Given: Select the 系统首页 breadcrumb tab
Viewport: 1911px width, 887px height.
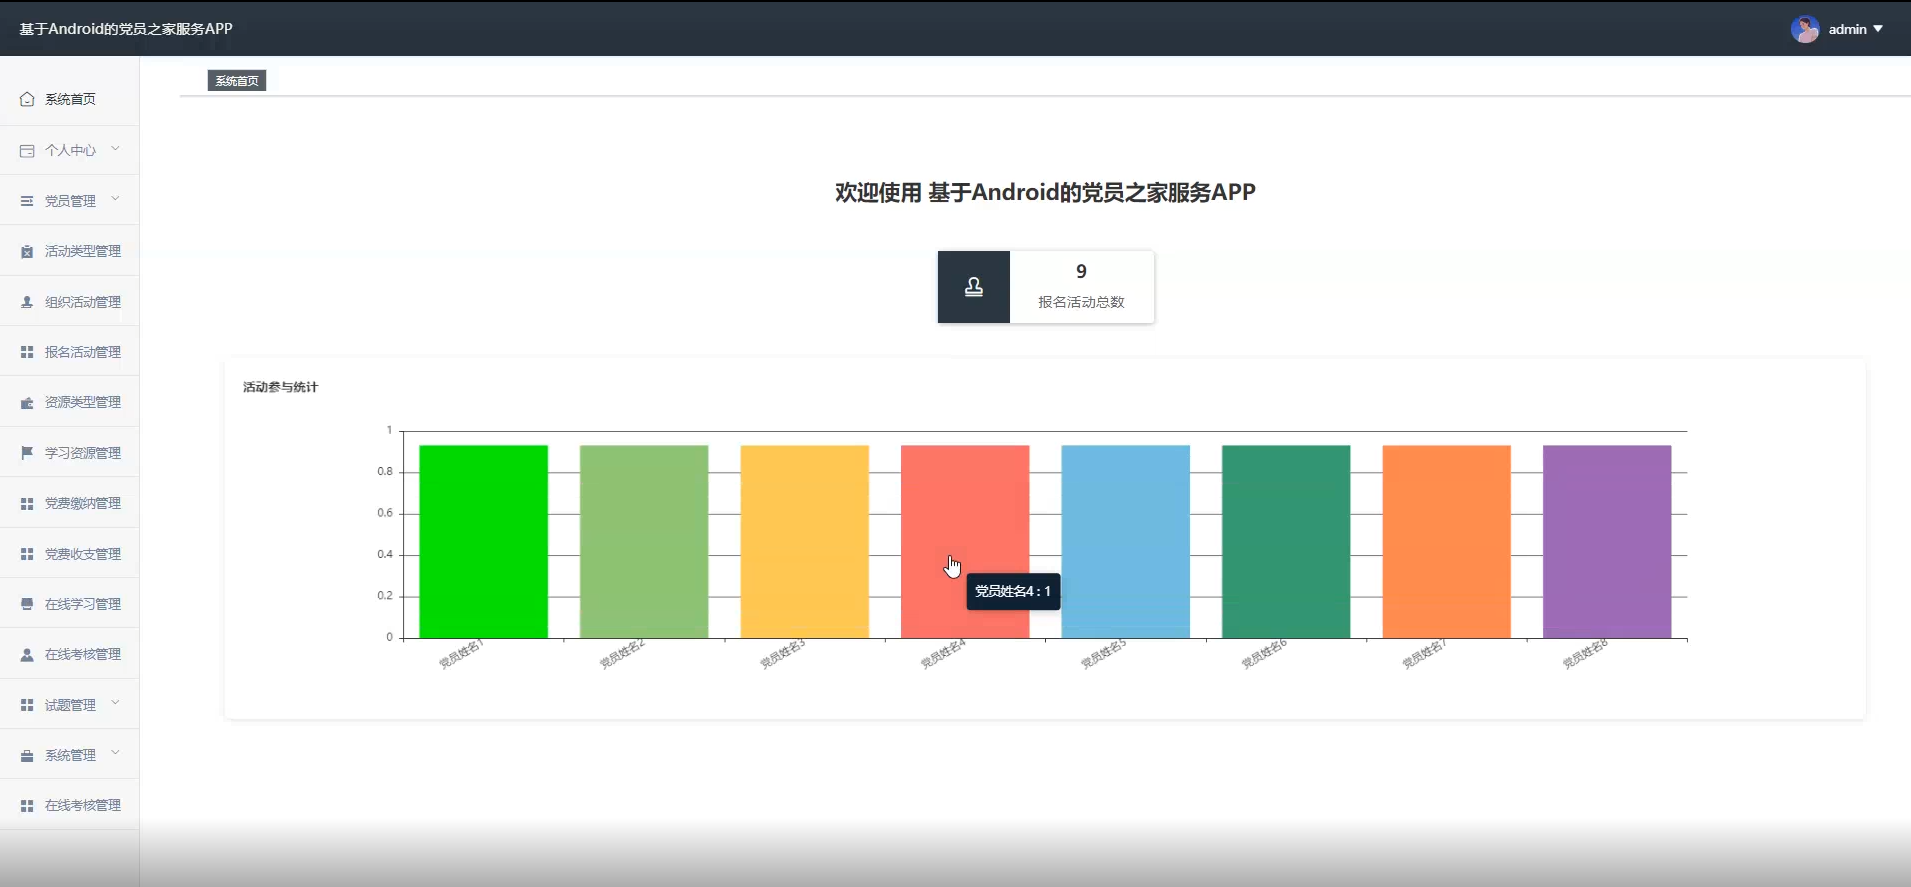Looking at the screenshot, I should 237,81.
